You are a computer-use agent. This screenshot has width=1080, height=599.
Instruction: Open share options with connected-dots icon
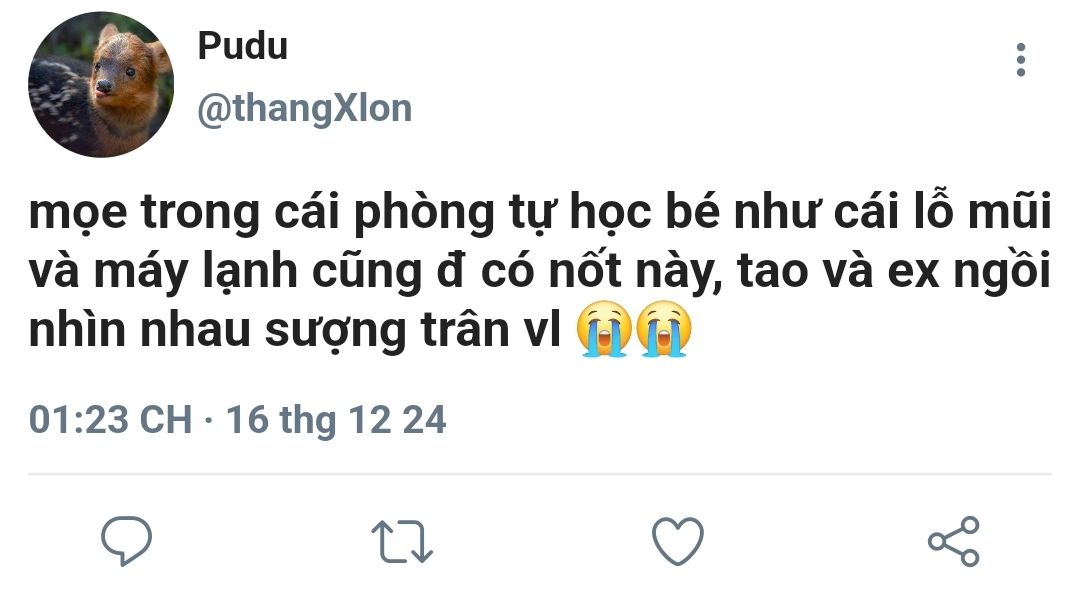[954, 541]
